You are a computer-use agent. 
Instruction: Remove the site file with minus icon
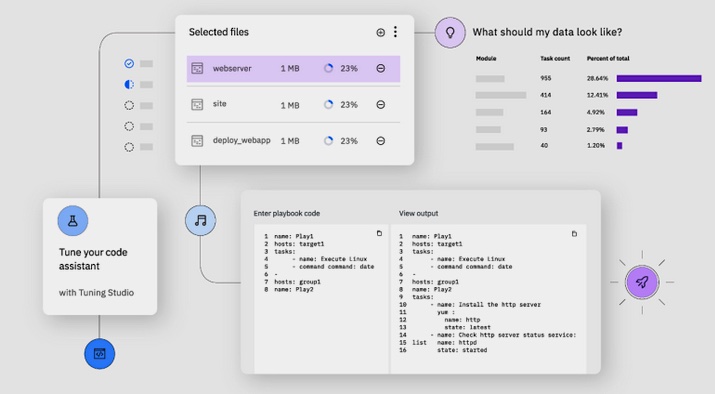coord(381,105)
